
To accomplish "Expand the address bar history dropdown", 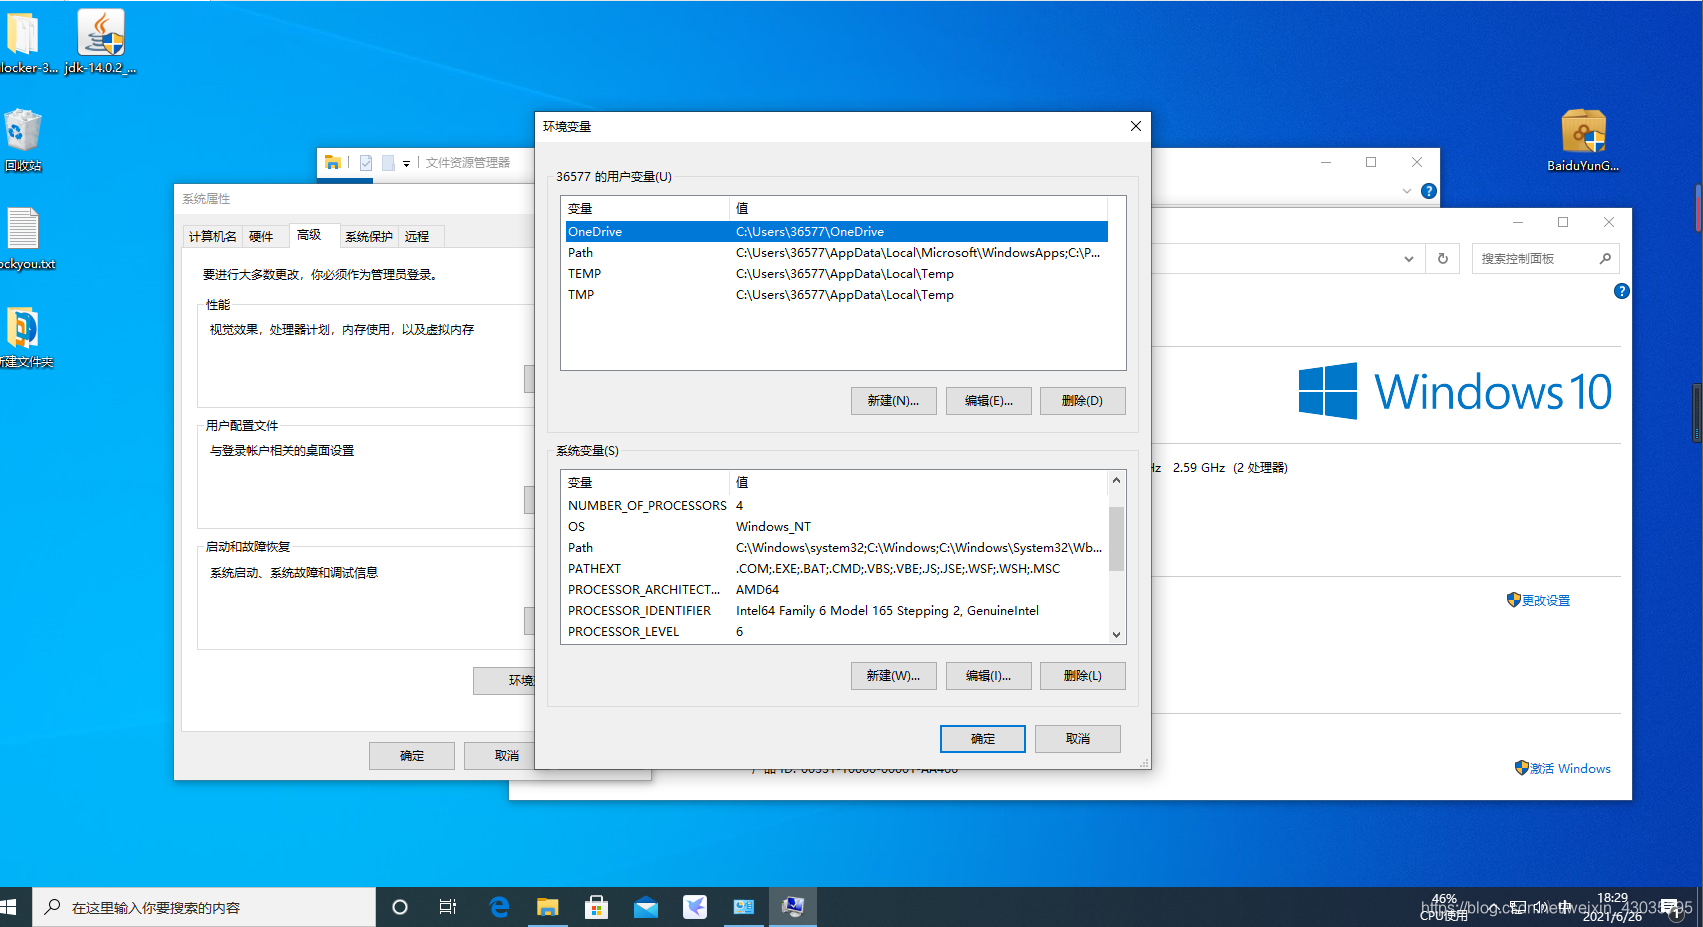I will (x=1409, y=258).
